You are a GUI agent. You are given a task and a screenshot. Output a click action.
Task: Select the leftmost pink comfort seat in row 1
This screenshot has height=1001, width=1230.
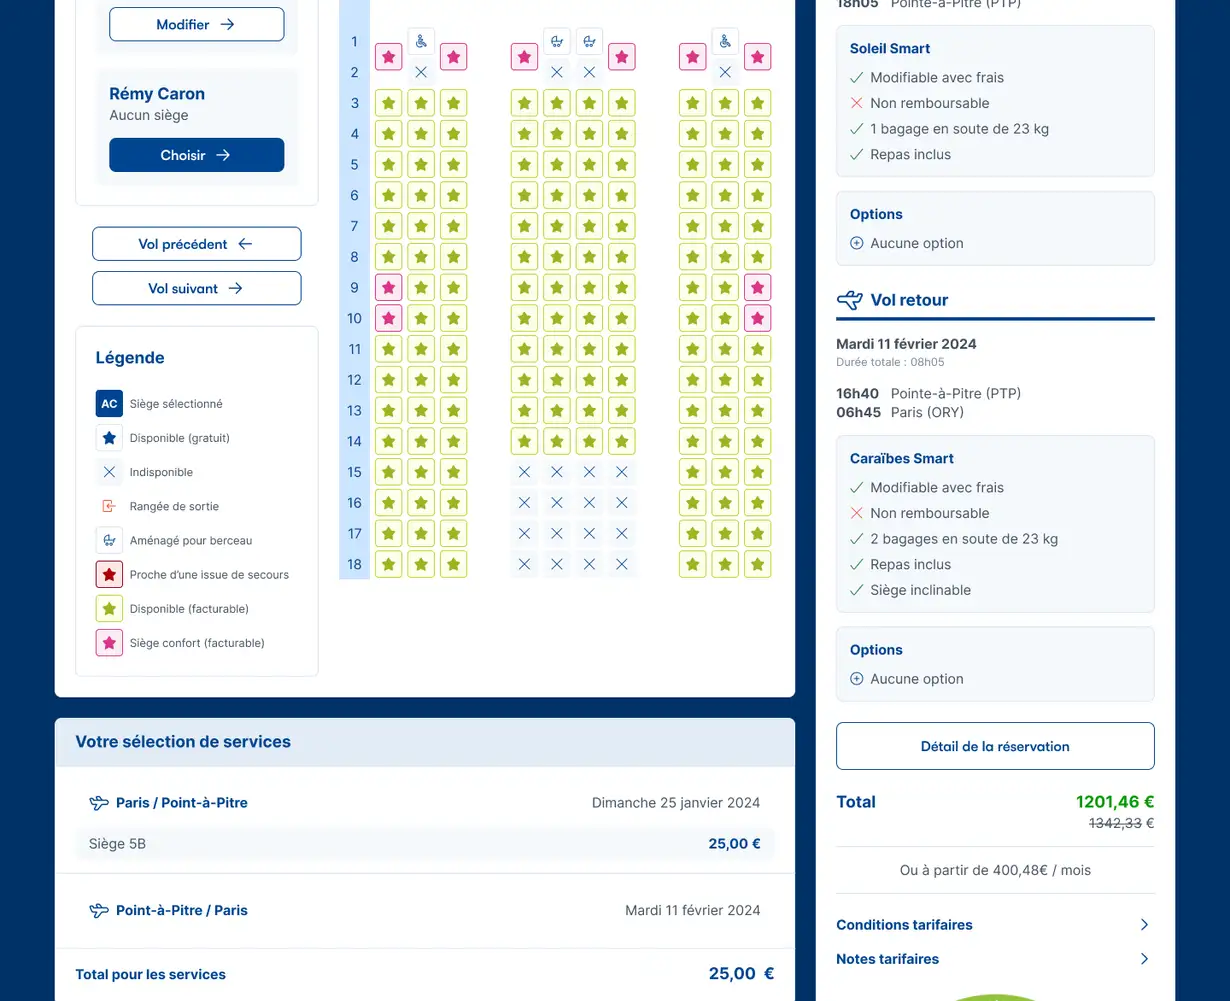(389, 57)
